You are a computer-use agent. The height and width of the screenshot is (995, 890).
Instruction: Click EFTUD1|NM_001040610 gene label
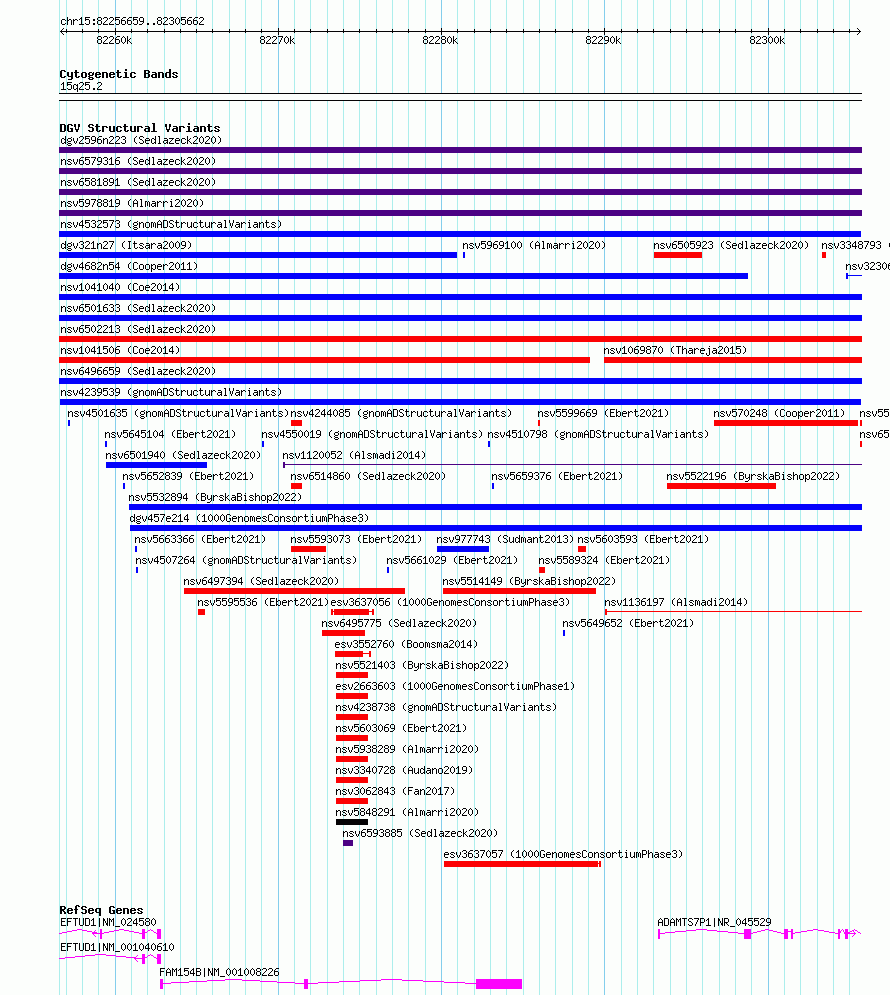pos(117,947)
